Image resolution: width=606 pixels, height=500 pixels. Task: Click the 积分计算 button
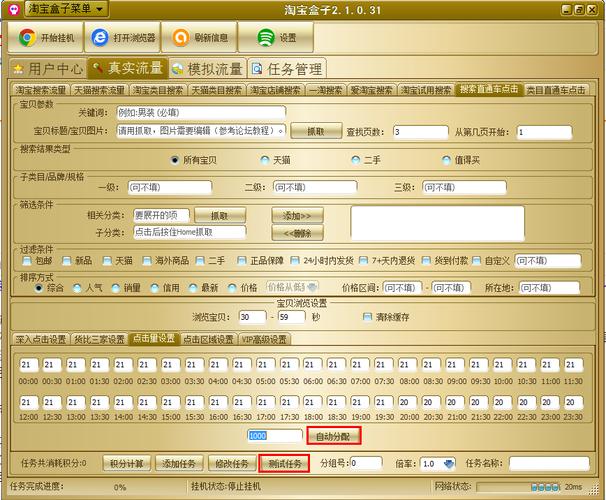(127, 463)
